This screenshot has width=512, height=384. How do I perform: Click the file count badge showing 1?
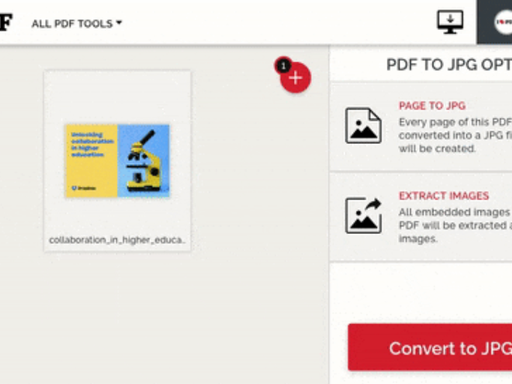(283, 66)
